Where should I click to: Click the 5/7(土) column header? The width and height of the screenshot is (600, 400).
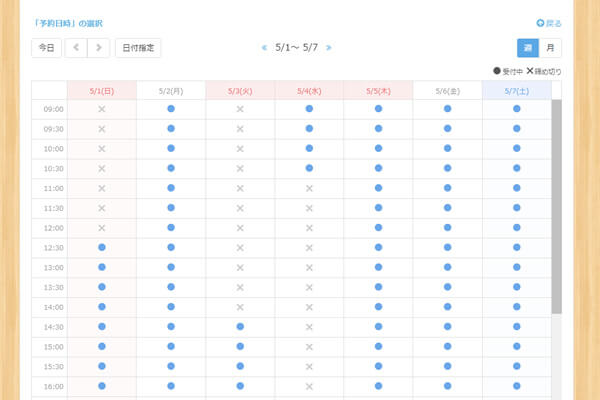click(x=516, y=90)
